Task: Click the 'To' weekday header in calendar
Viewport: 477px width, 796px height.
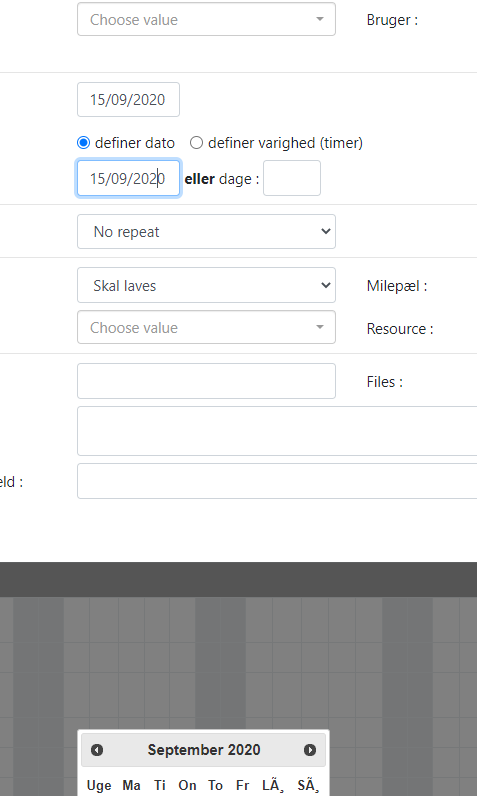Action: pyautogui.click(x=215, y=785)
